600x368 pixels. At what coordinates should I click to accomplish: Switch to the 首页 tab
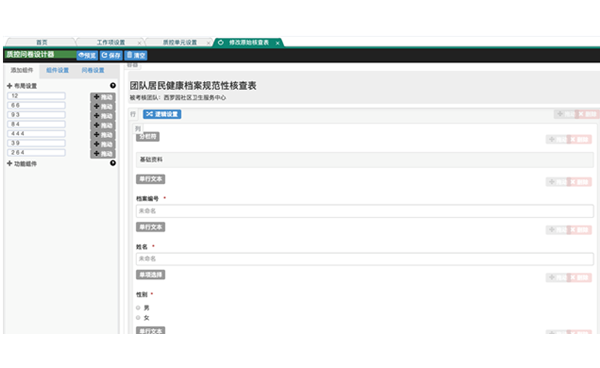tap(41, 42)
